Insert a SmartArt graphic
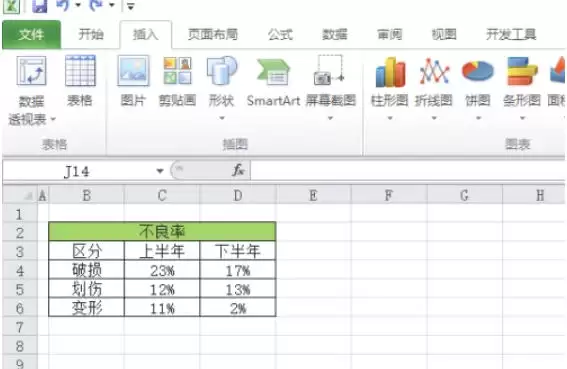This screenshot has width=567, height=369. (273, 72)
